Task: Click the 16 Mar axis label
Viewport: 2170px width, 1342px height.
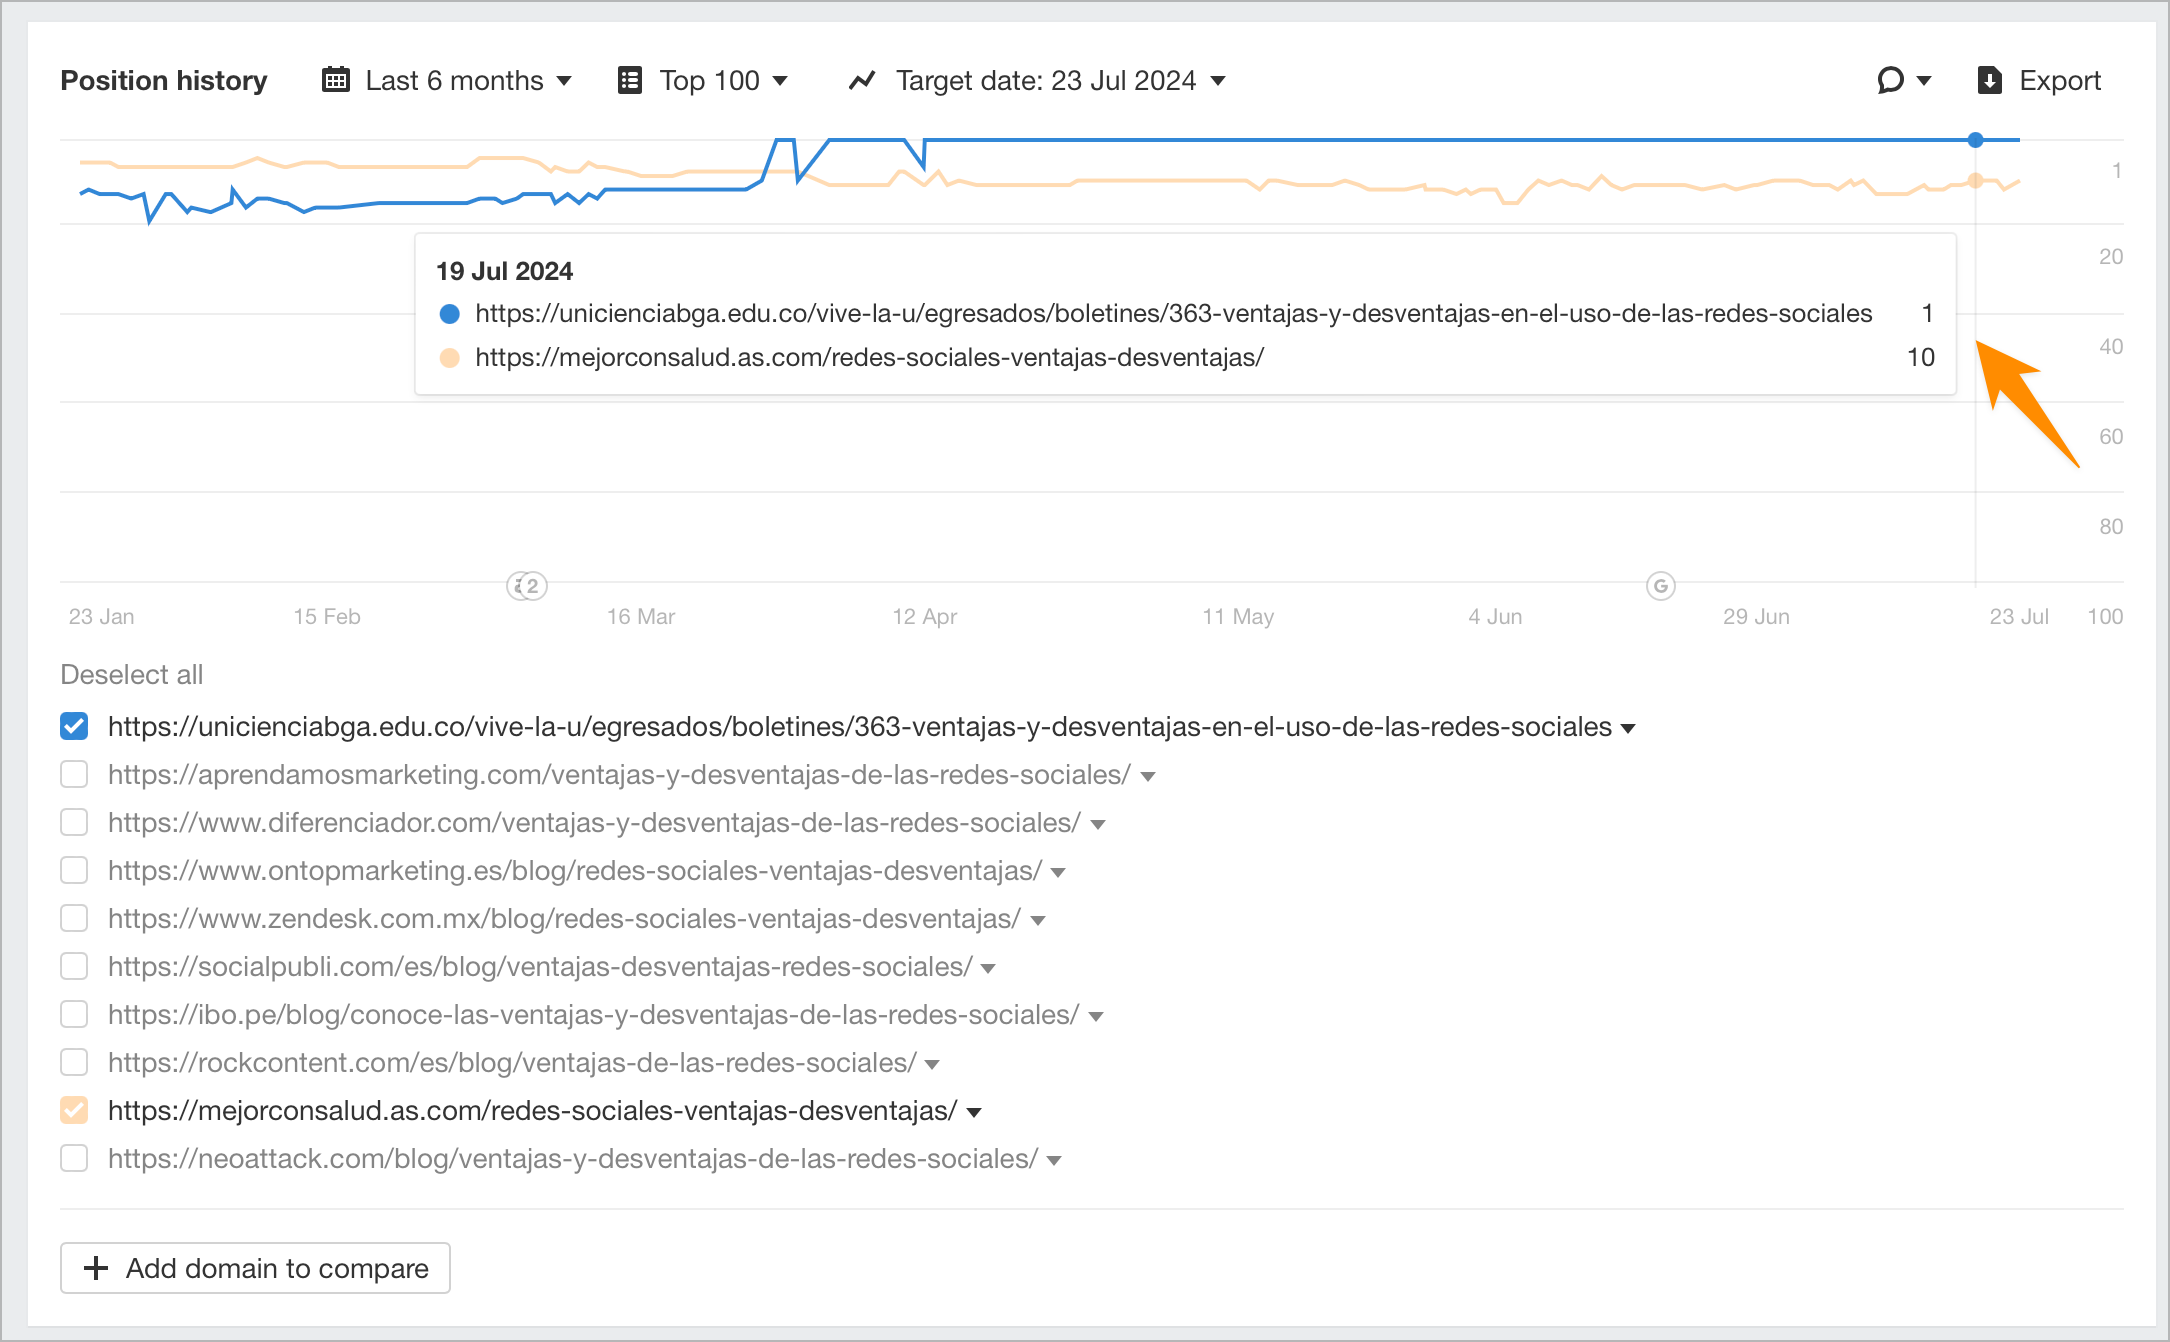Action: coord(640,616)
